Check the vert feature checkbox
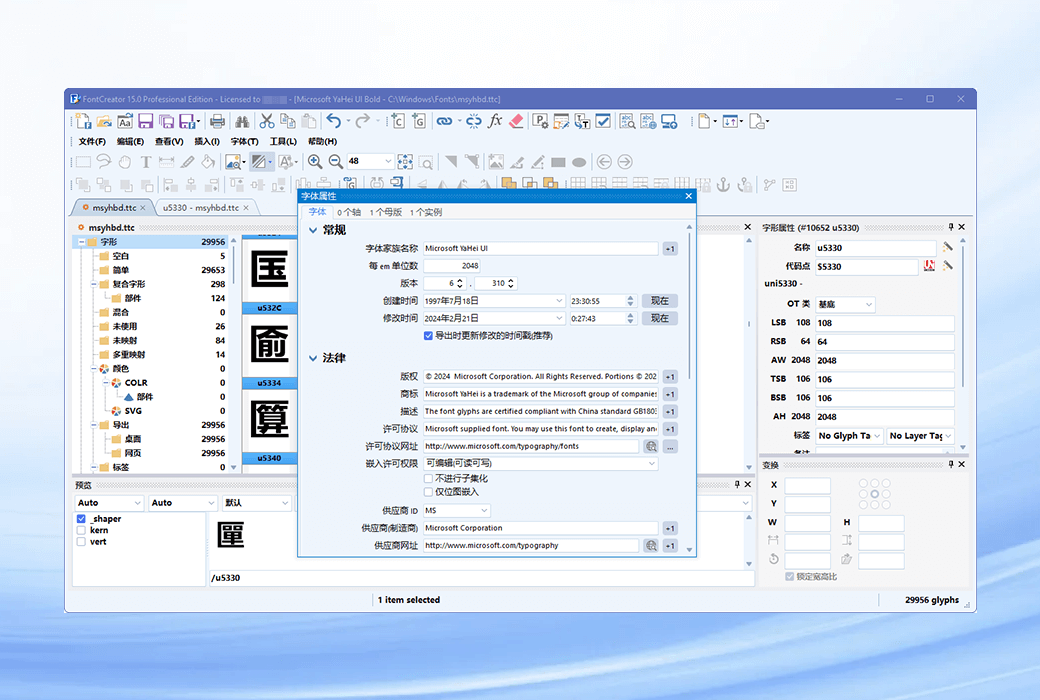This screenshot has width=1040, height=700. tap(81, 541)
